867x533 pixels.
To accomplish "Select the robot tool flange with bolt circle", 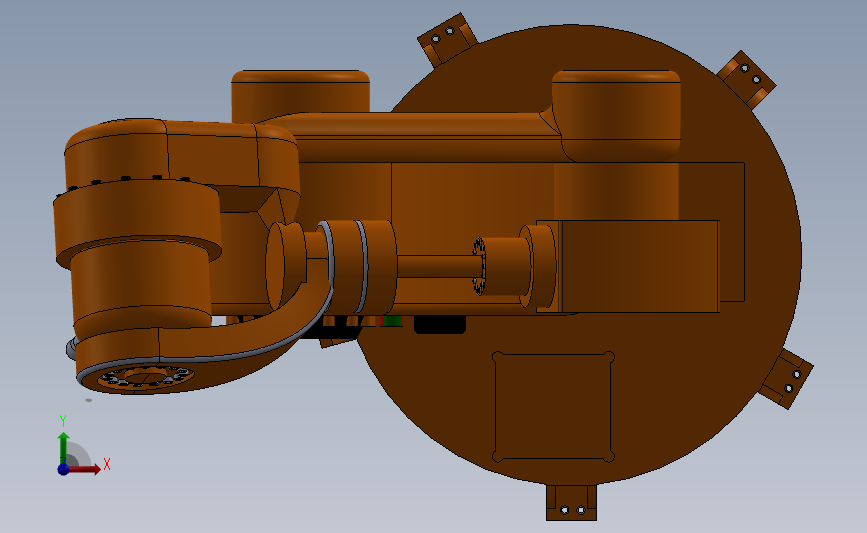I will point(145,378).
